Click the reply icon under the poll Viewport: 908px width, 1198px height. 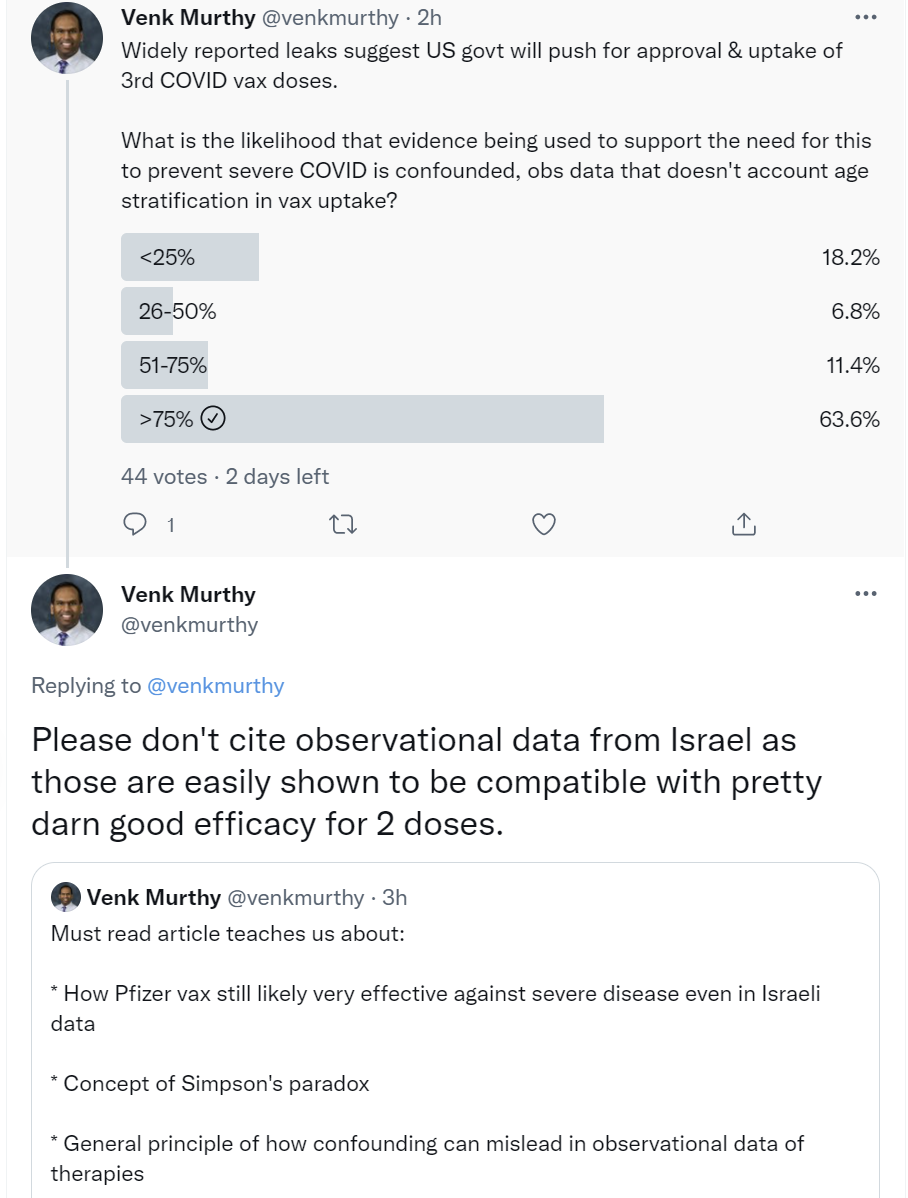pyautogui.click(x=135, y=524)
